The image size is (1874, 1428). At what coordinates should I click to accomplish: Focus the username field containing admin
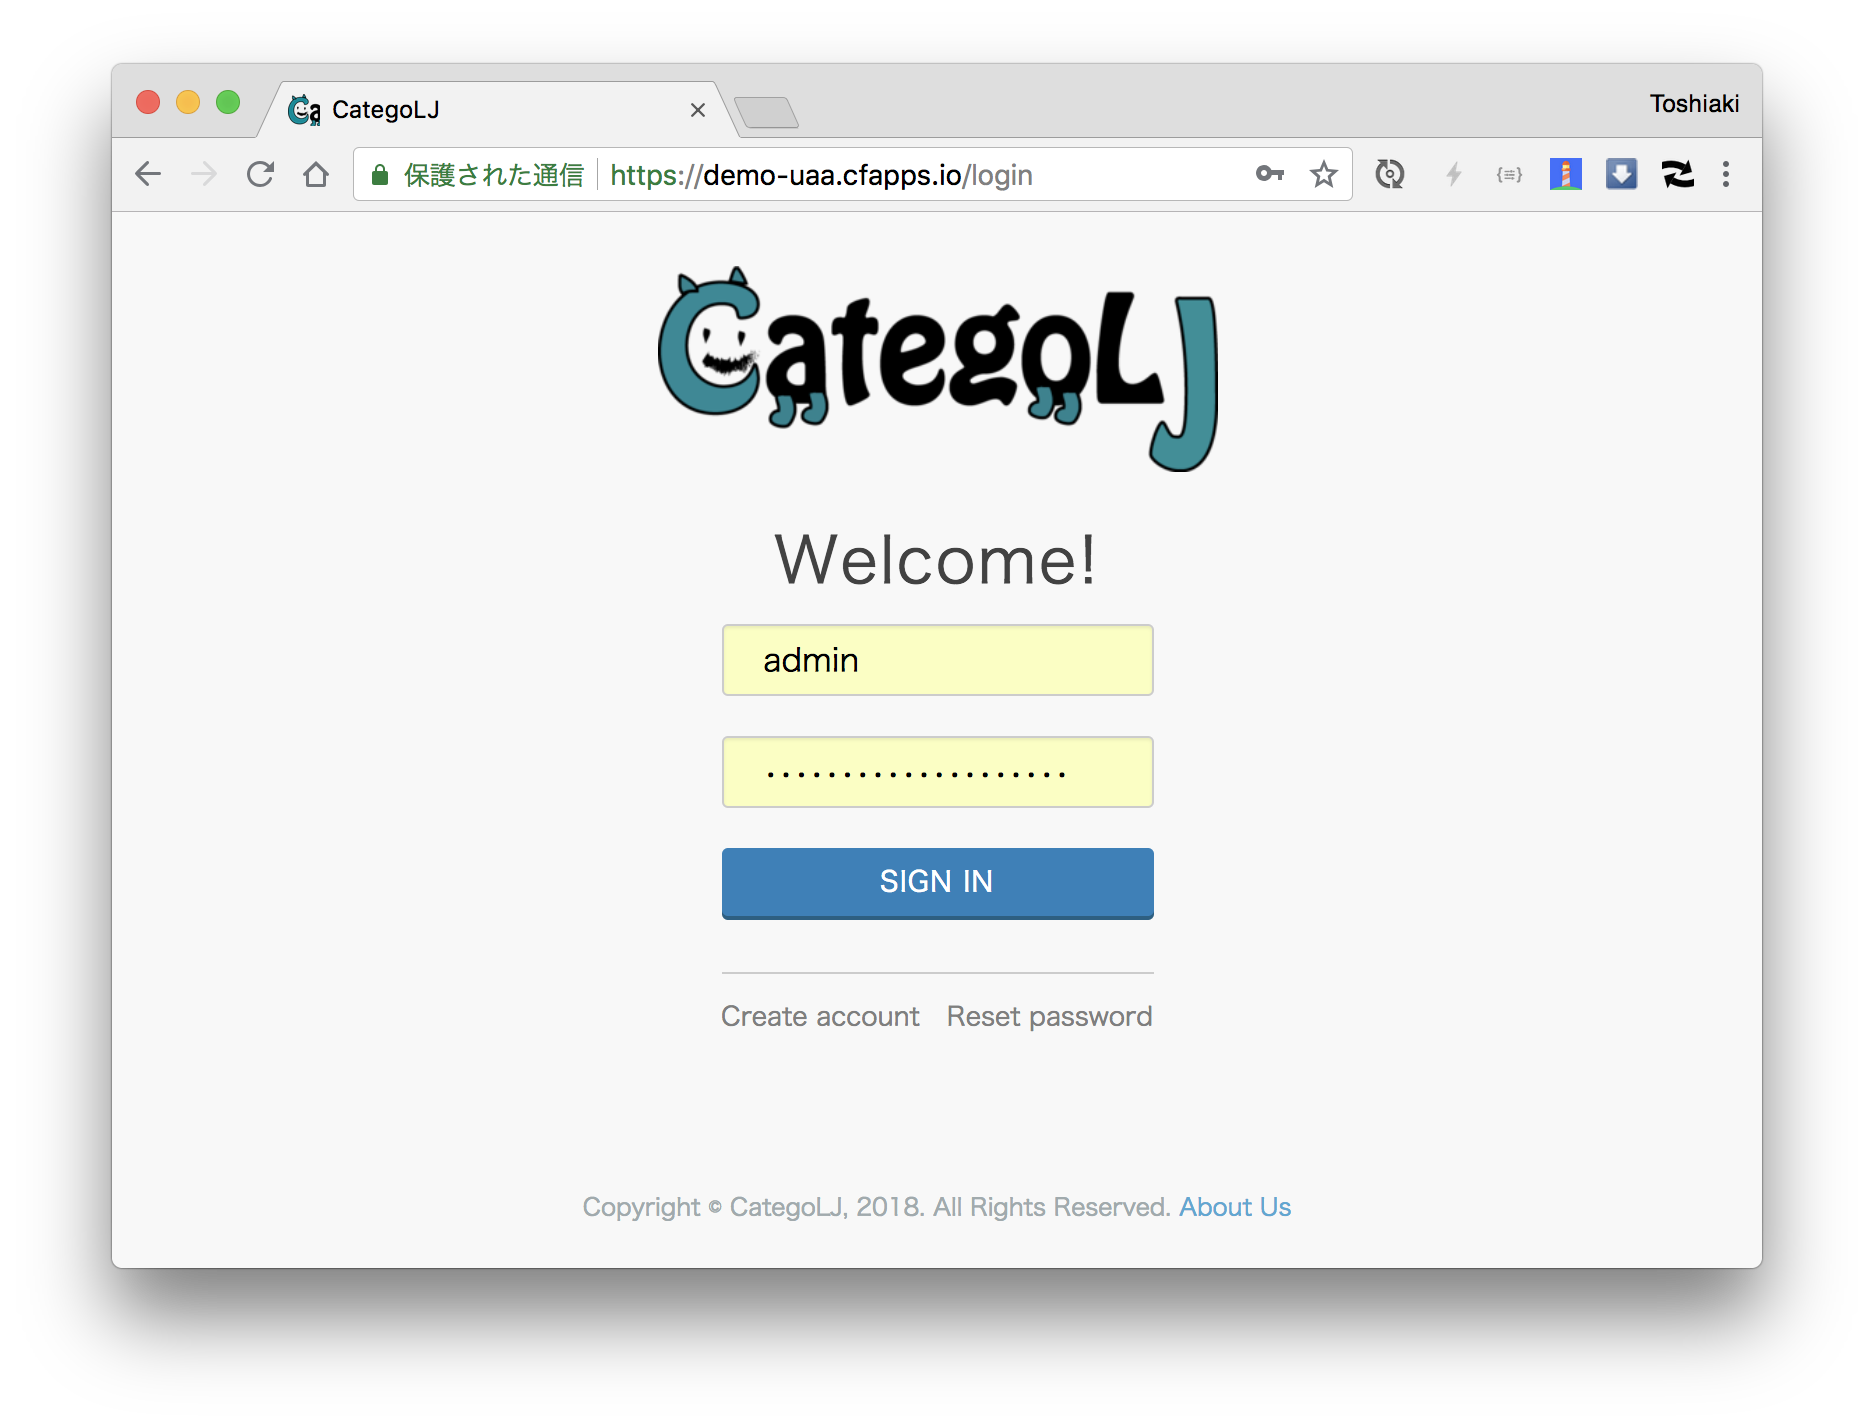point(938,660)
